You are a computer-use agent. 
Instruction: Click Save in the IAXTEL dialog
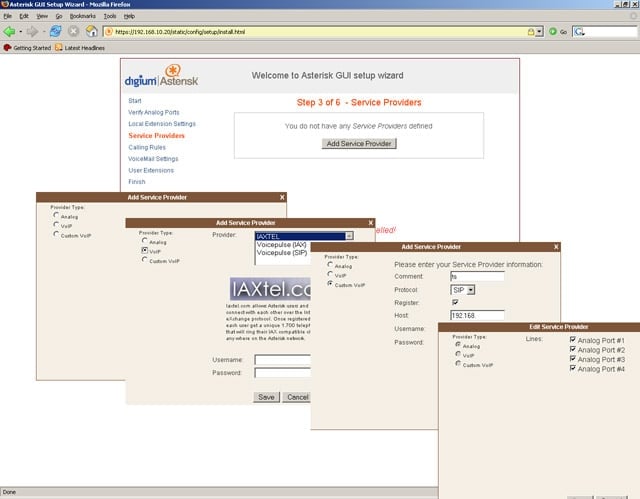point(266,397)
